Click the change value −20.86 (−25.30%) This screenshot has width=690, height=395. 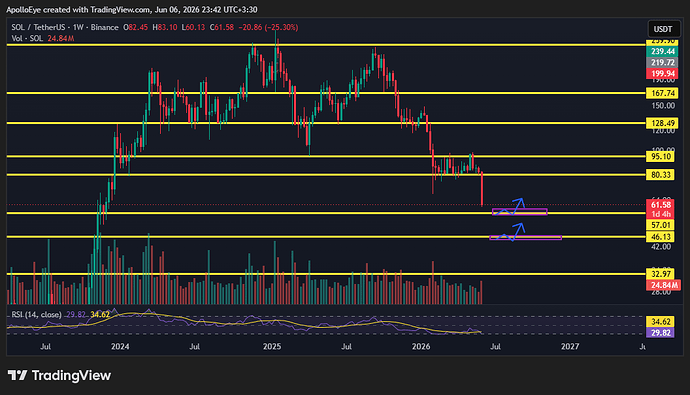click(268, 27)
